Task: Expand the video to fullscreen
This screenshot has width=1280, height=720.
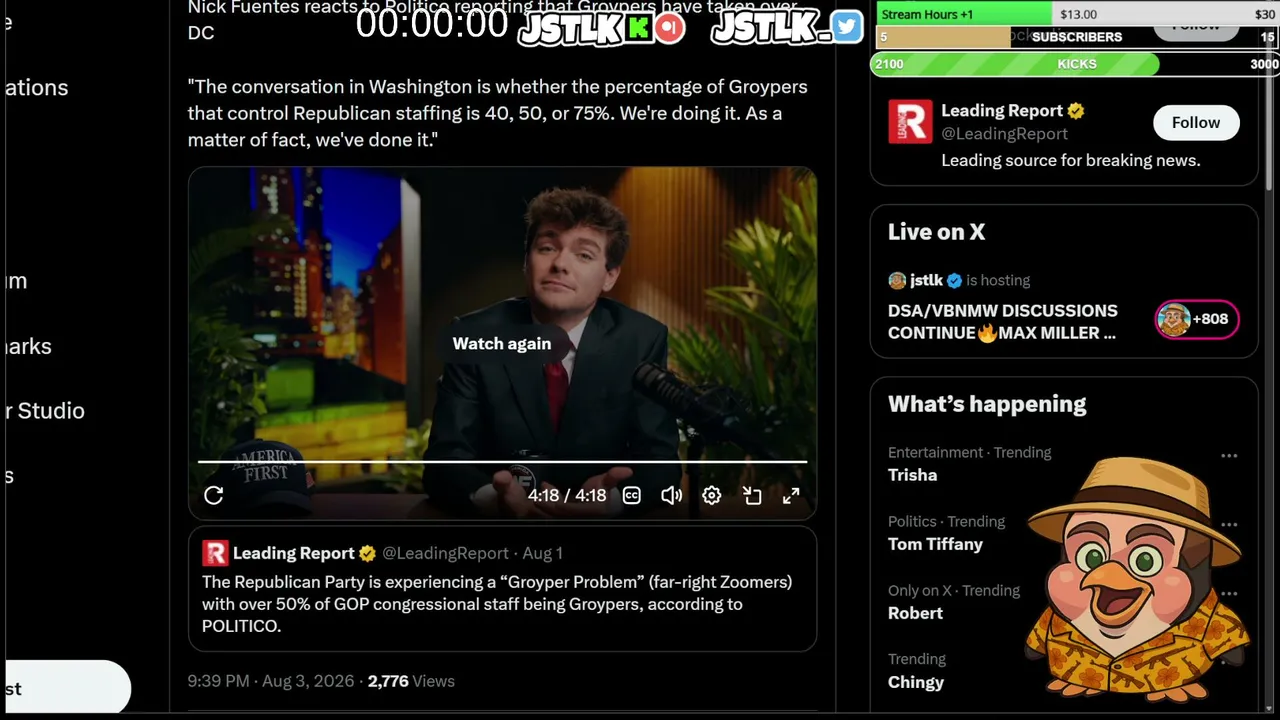Action: click(791, 495)
